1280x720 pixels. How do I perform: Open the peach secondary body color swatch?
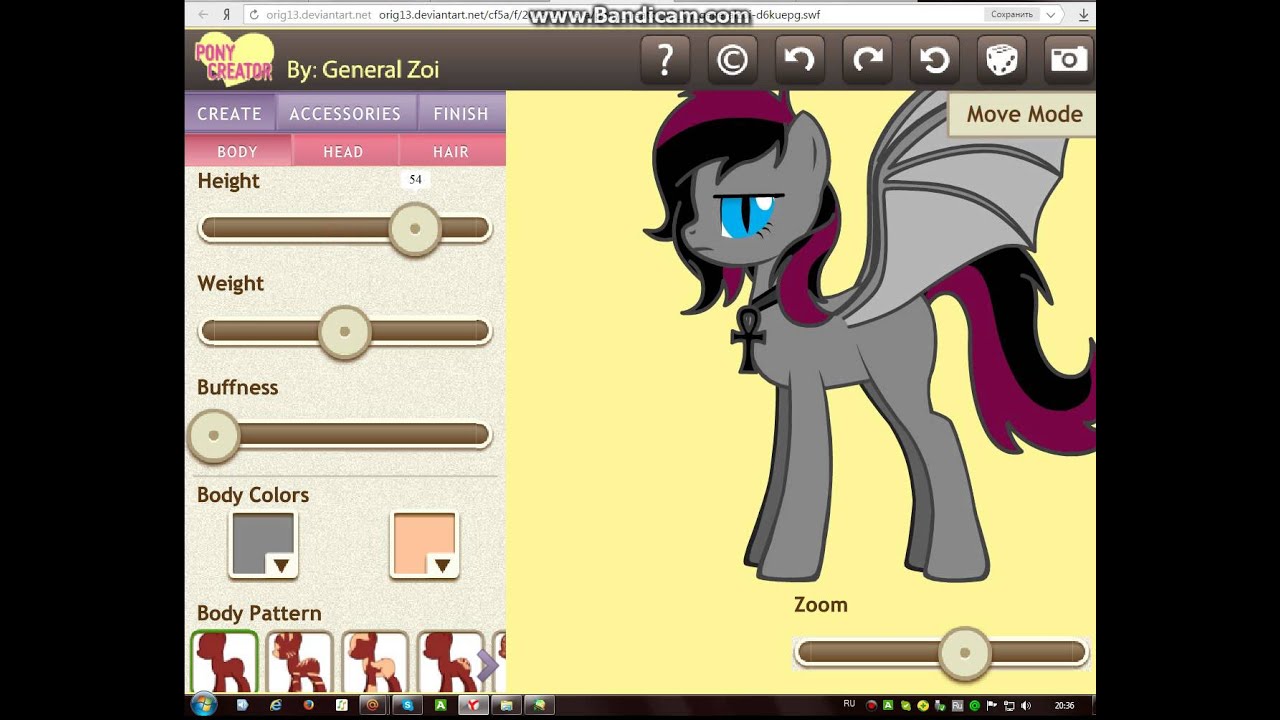pyautogui.click(x=425, y=545)
